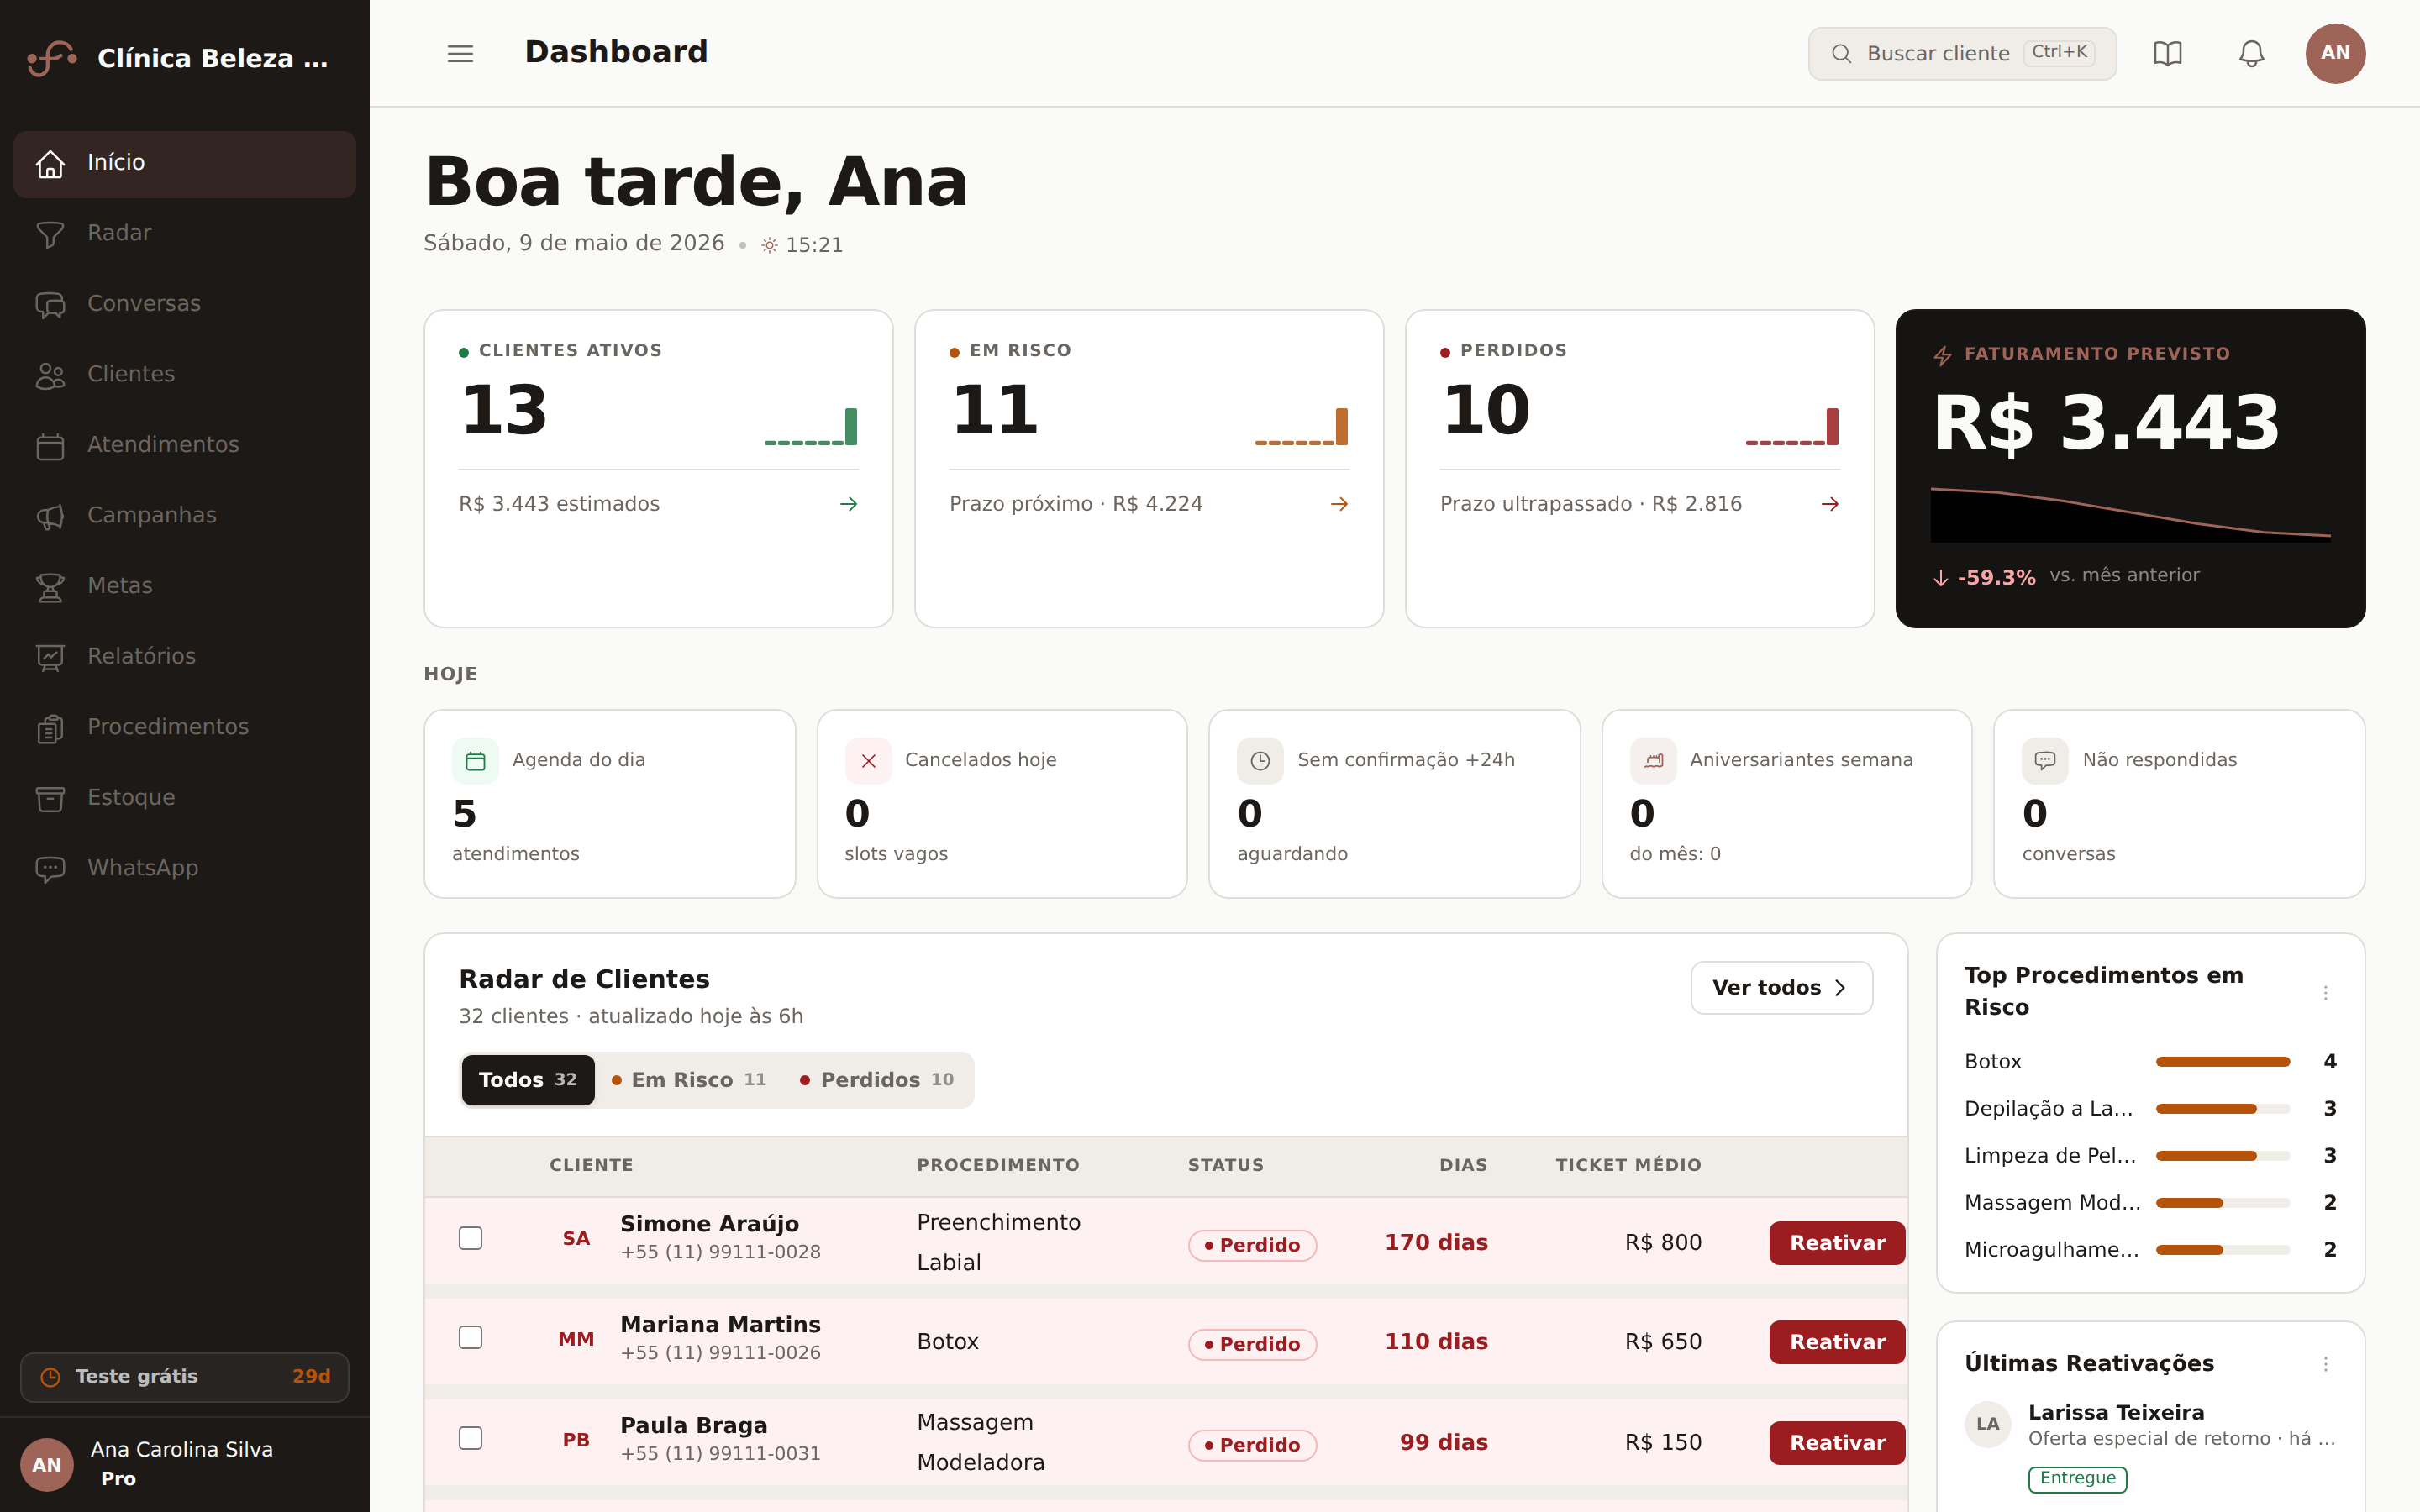
Task: Open the Estoque box icon
Action: (x=50, y=798)
